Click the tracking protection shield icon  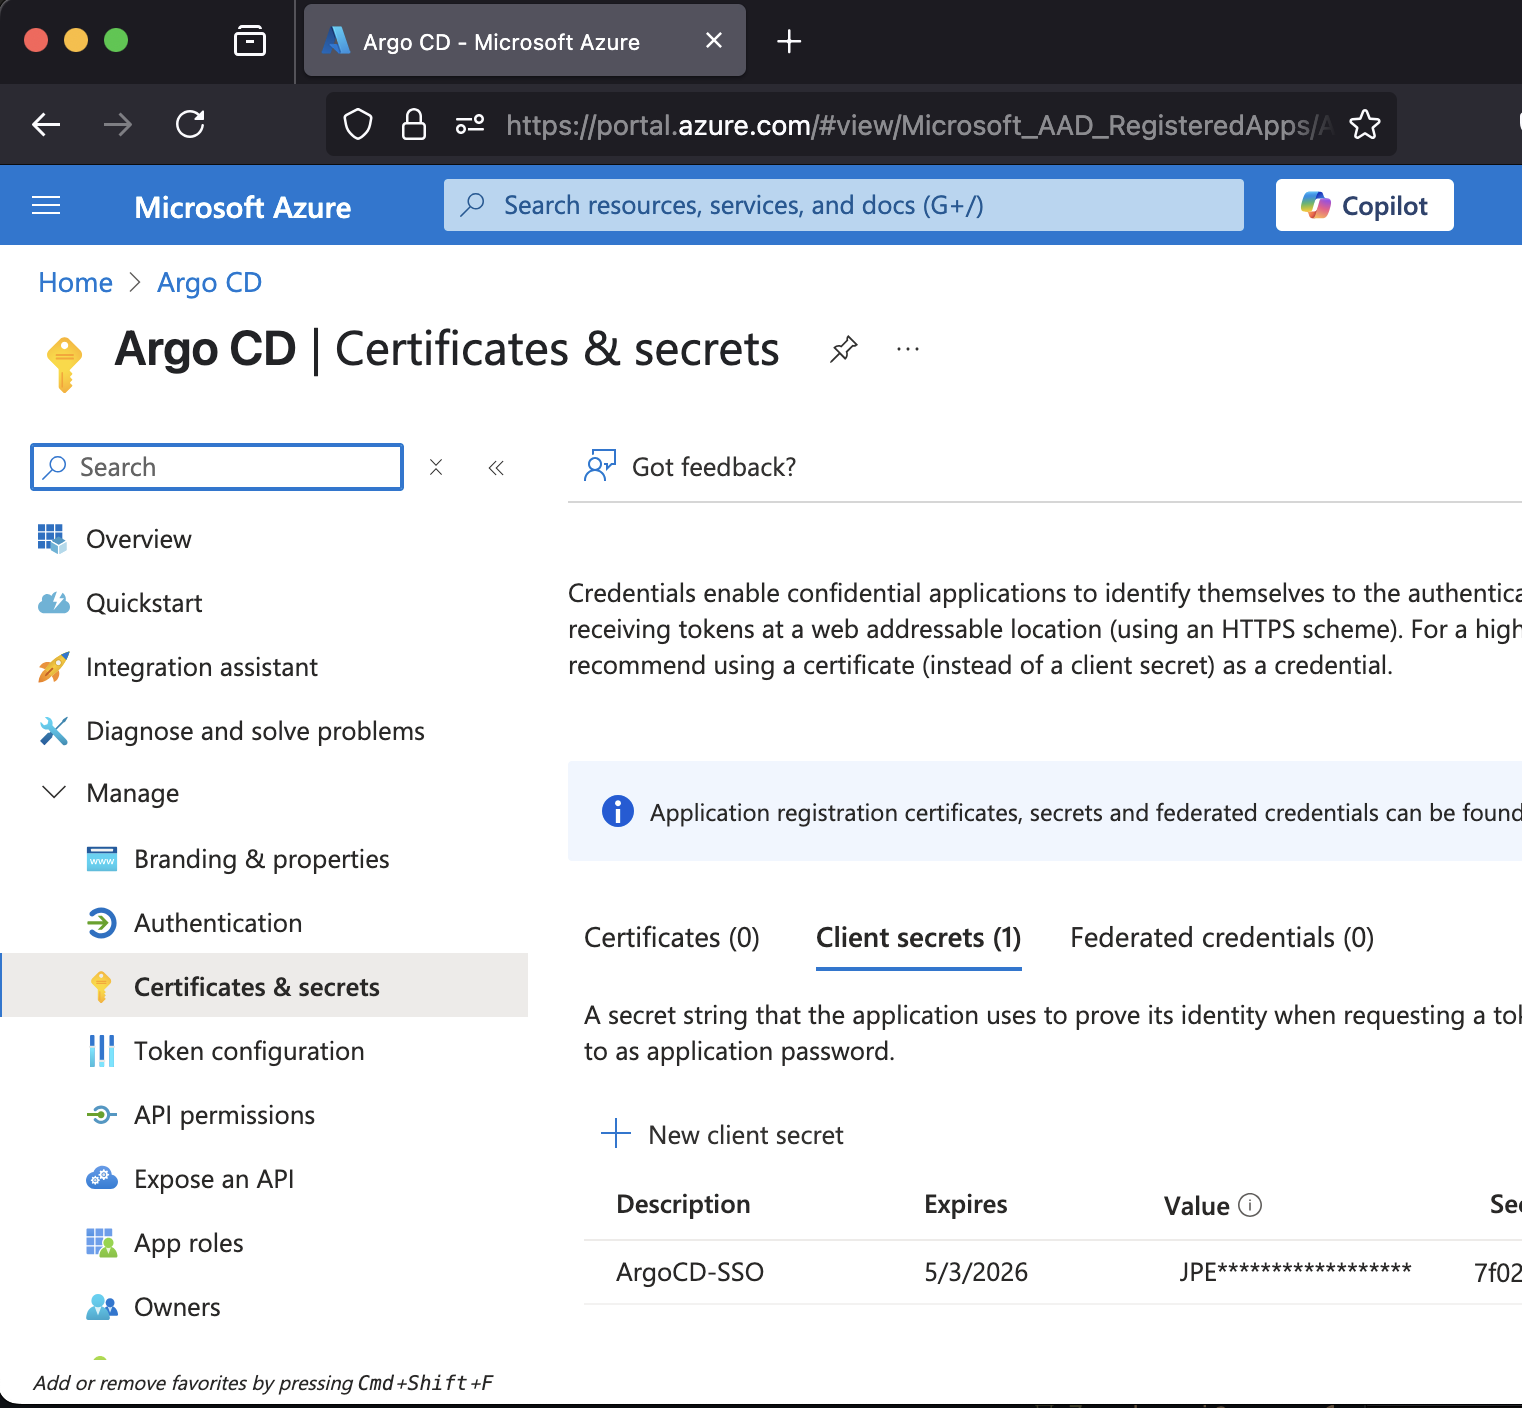point(358,125)
